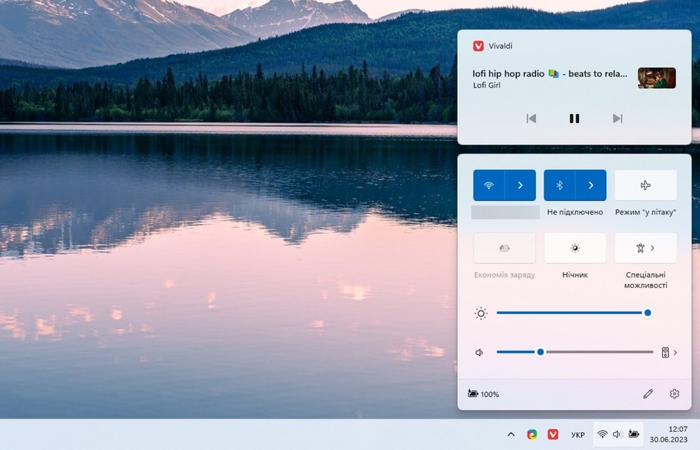This screenshot has width=700, height=450.
Task: Turn on the Нічник night light tile
Action: 575,248
